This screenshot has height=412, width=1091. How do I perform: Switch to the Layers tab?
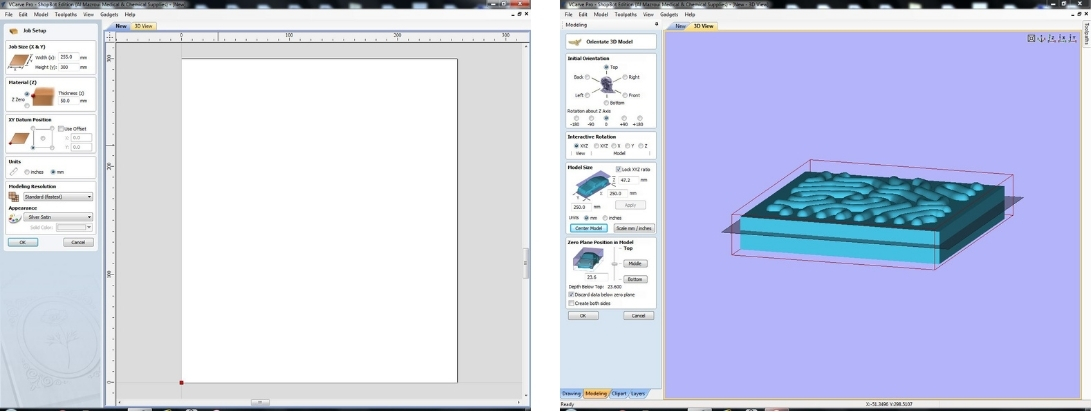[x=640, y=394]
